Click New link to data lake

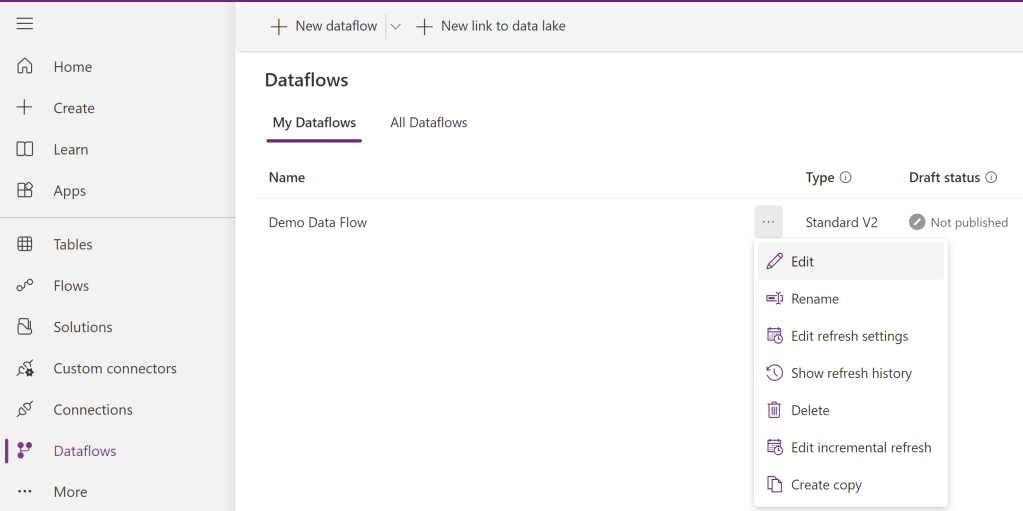491,27
